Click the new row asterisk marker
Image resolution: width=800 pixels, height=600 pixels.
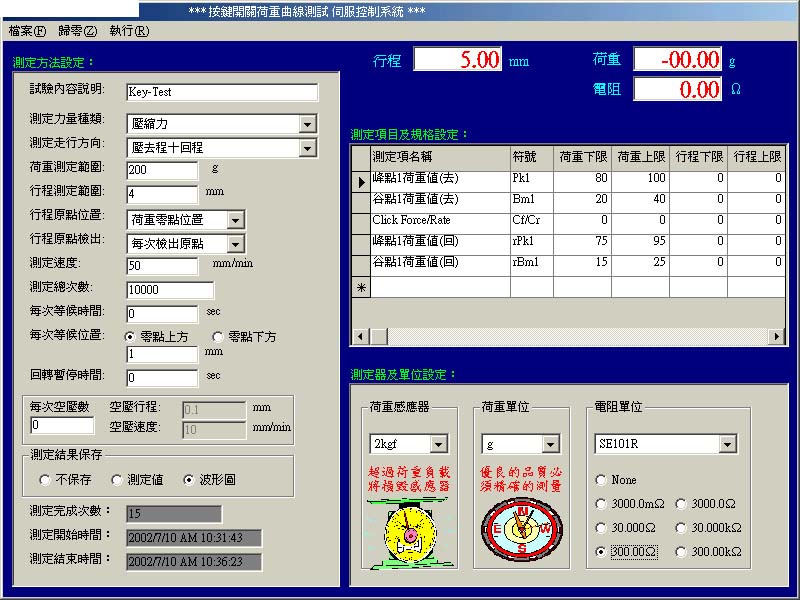[361, 287]
